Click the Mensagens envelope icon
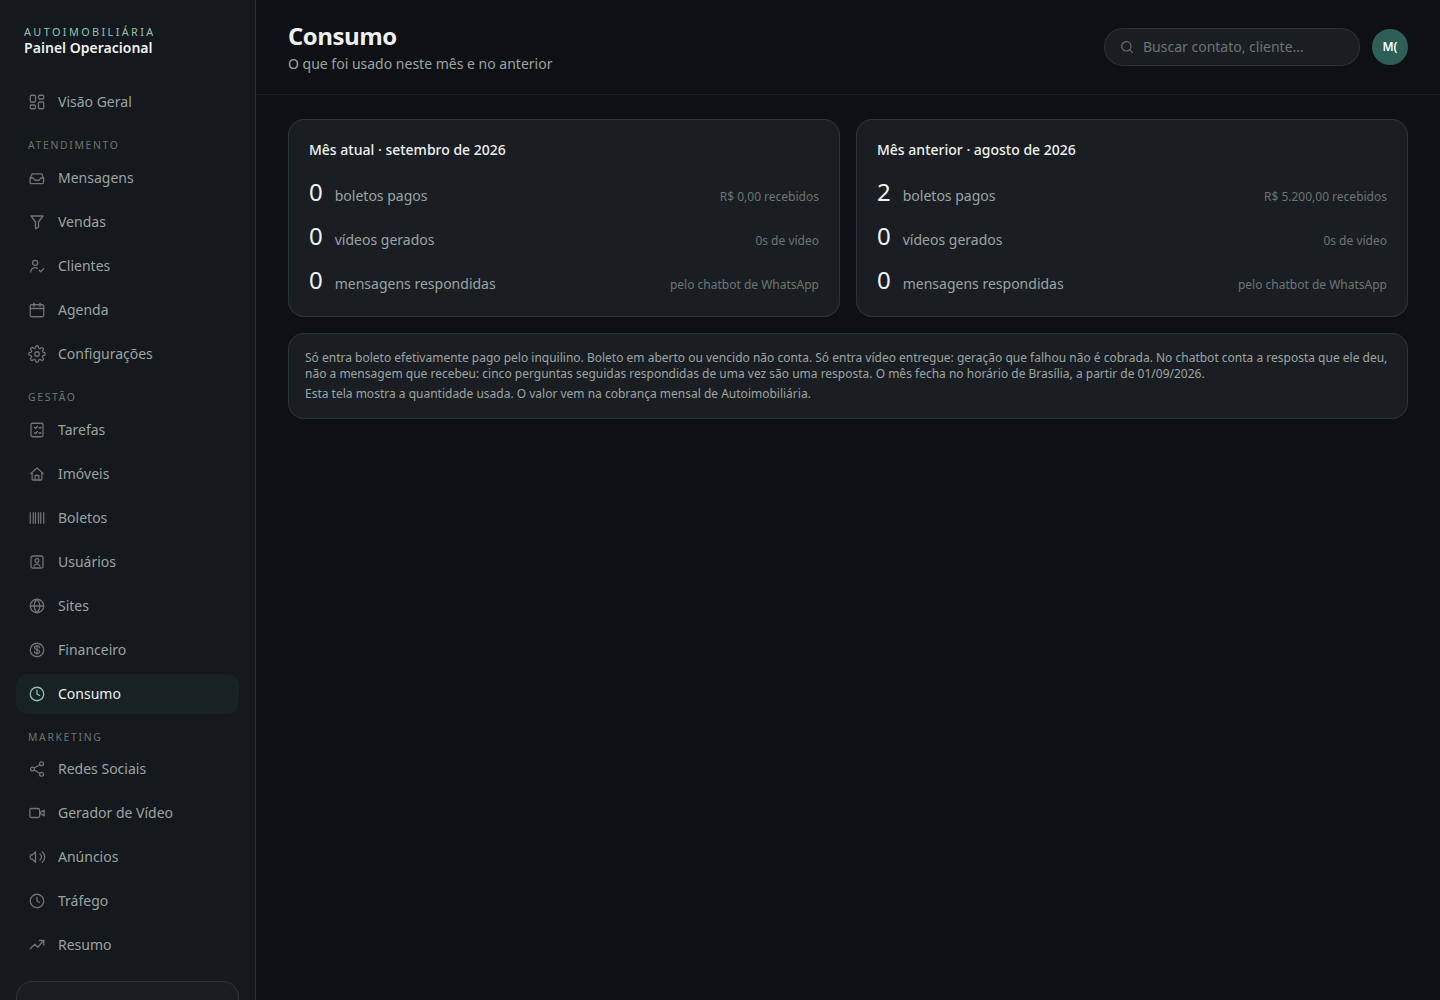Screen dimensions: 1440x1000 click(x=37, y=178)
